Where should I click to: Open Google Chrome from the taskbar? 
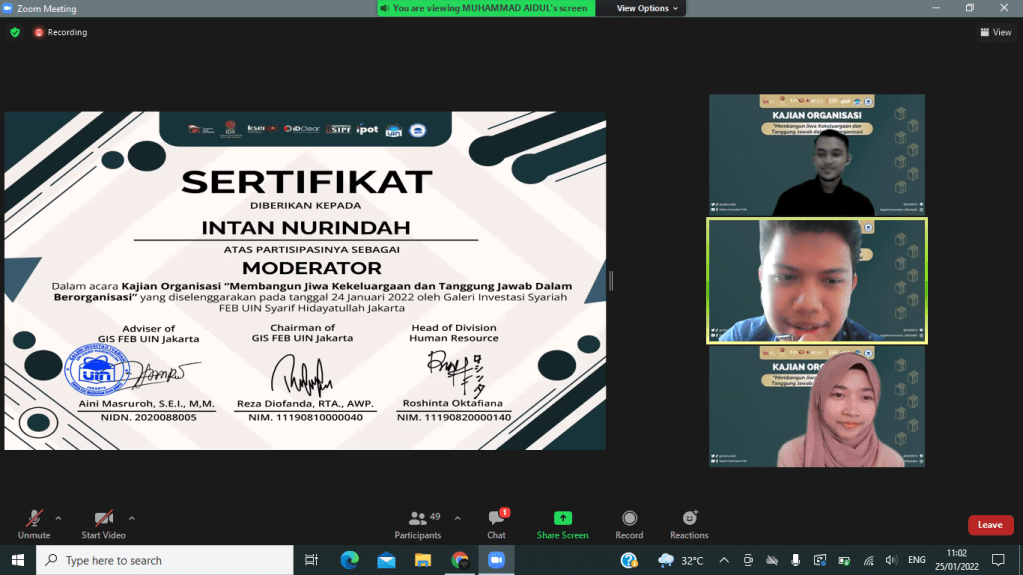459,560
